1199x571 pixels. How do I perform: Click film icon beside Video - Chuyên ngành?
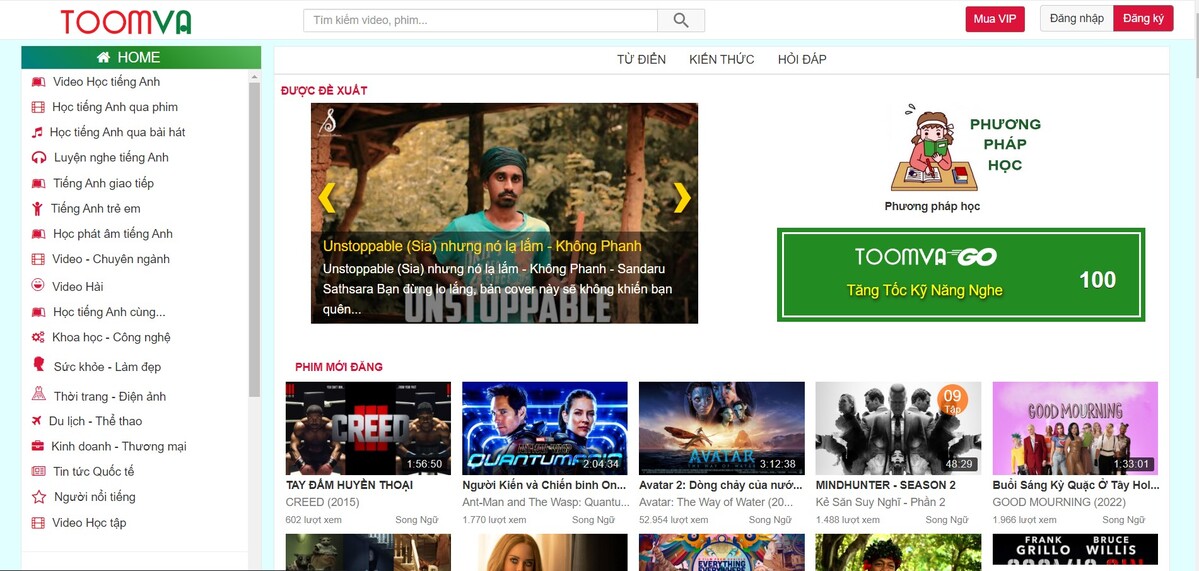(x=38, y=259)
